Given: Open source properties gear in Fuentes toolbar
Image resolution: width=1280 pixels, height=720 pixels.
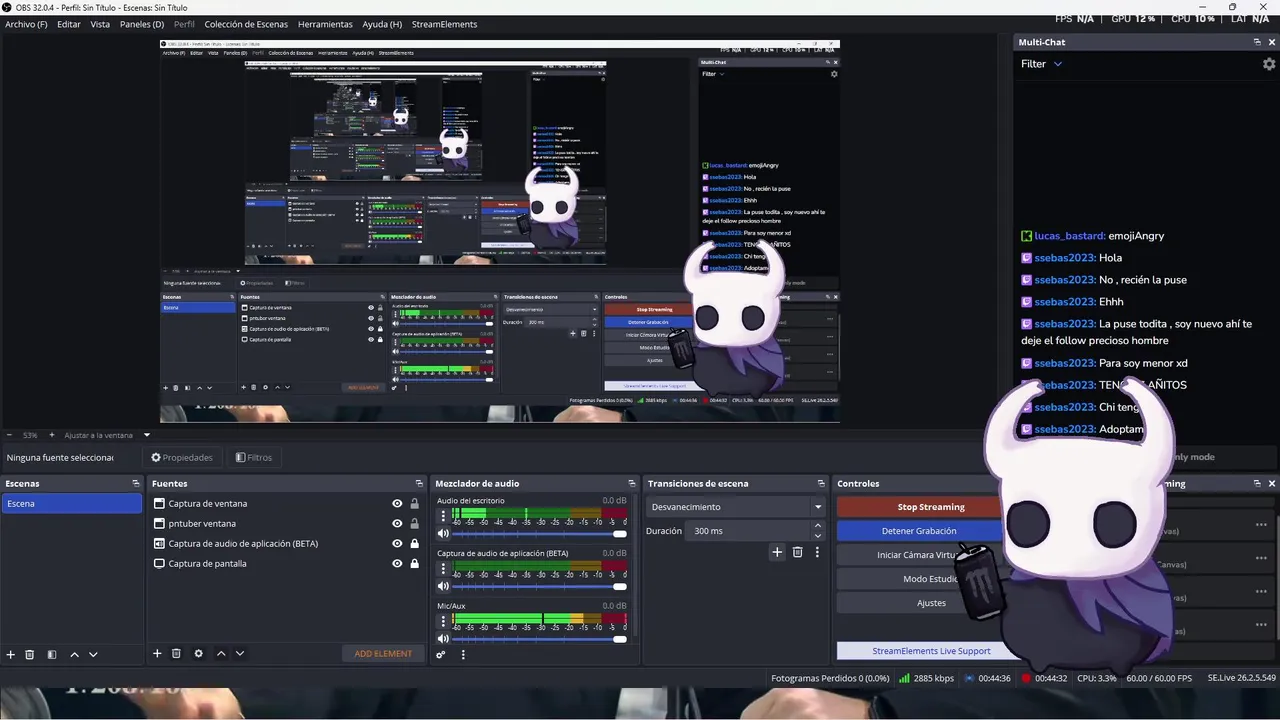Looking at the screenshot, I should click(198, 653).
